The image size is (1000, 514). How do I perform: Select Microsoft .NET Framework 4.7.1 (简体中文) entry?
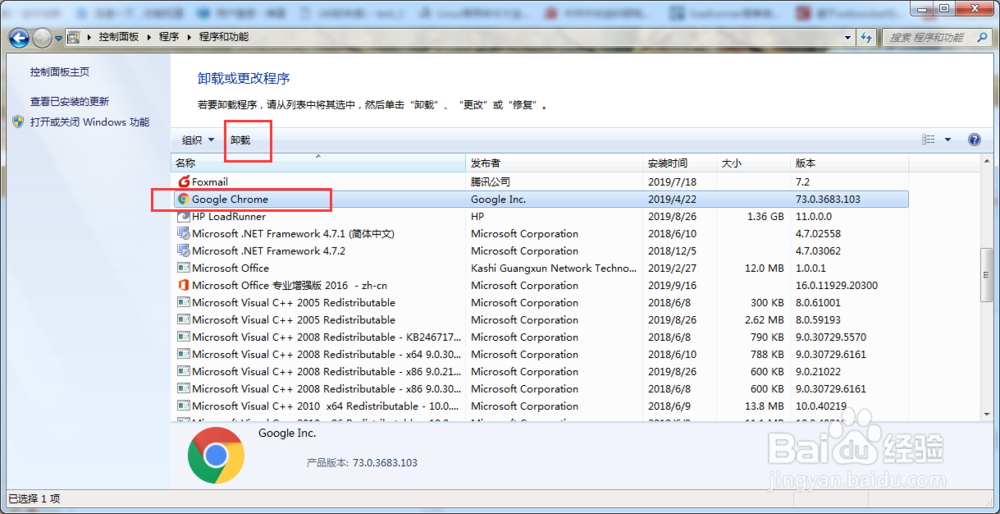click(293, 233)
